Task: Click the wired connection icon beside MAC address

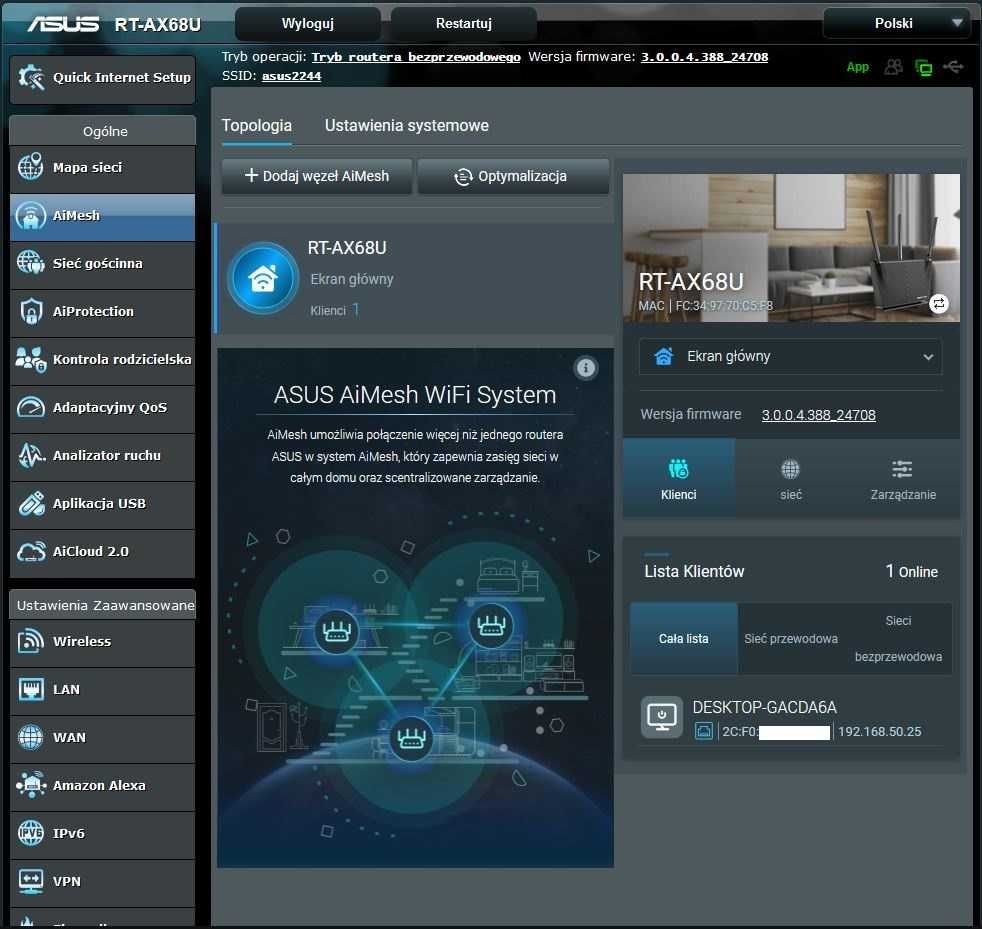Action: click(x=704, y=731)
